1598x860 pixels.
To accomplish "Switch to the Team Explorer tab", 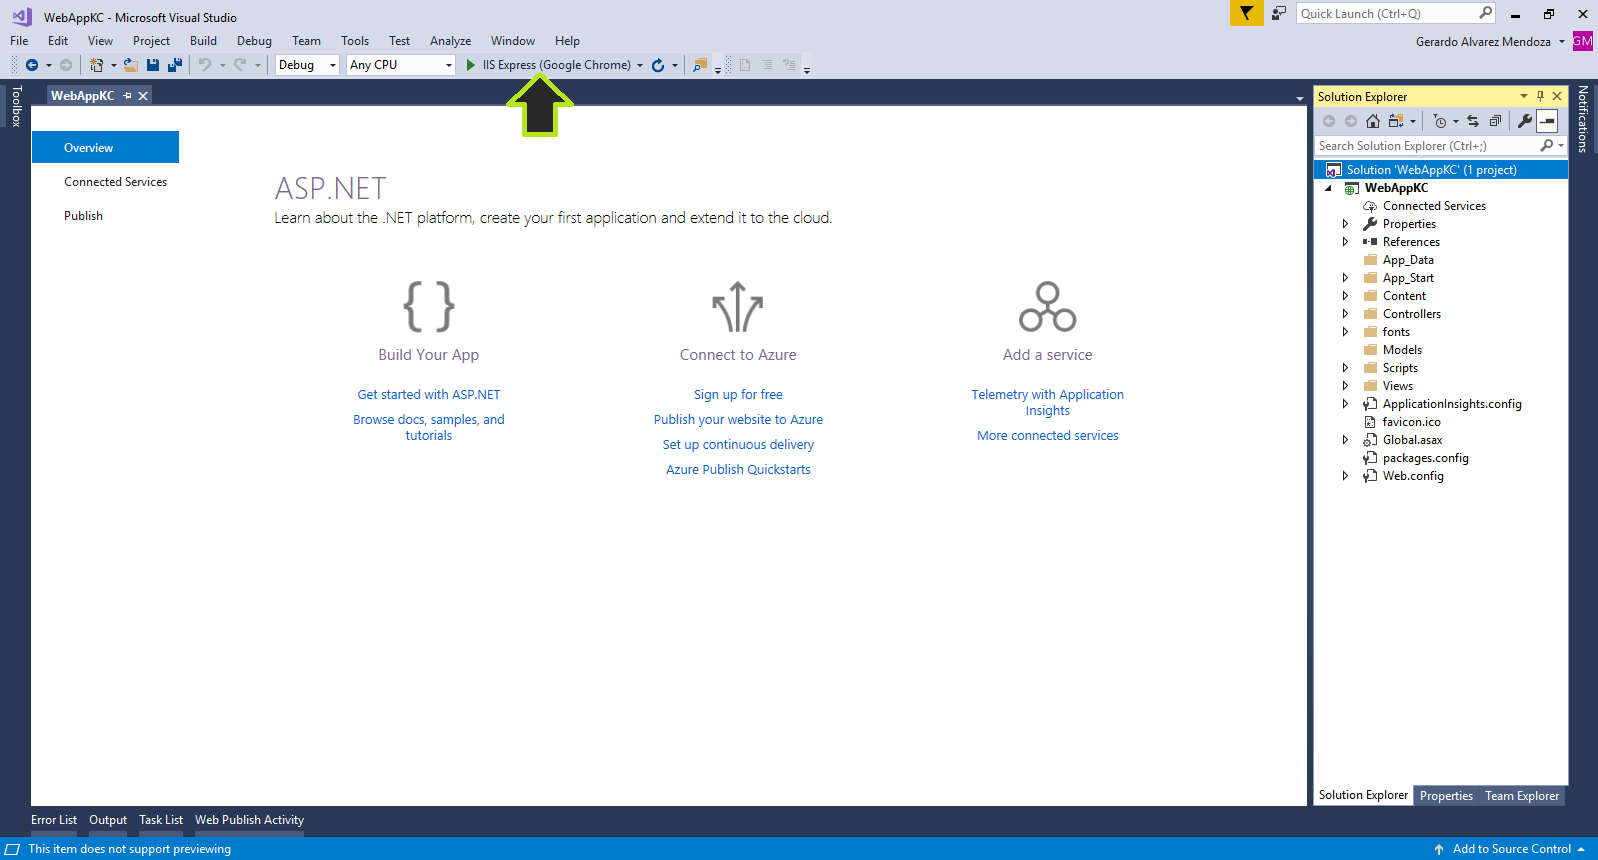I will tap(1522, 796).
